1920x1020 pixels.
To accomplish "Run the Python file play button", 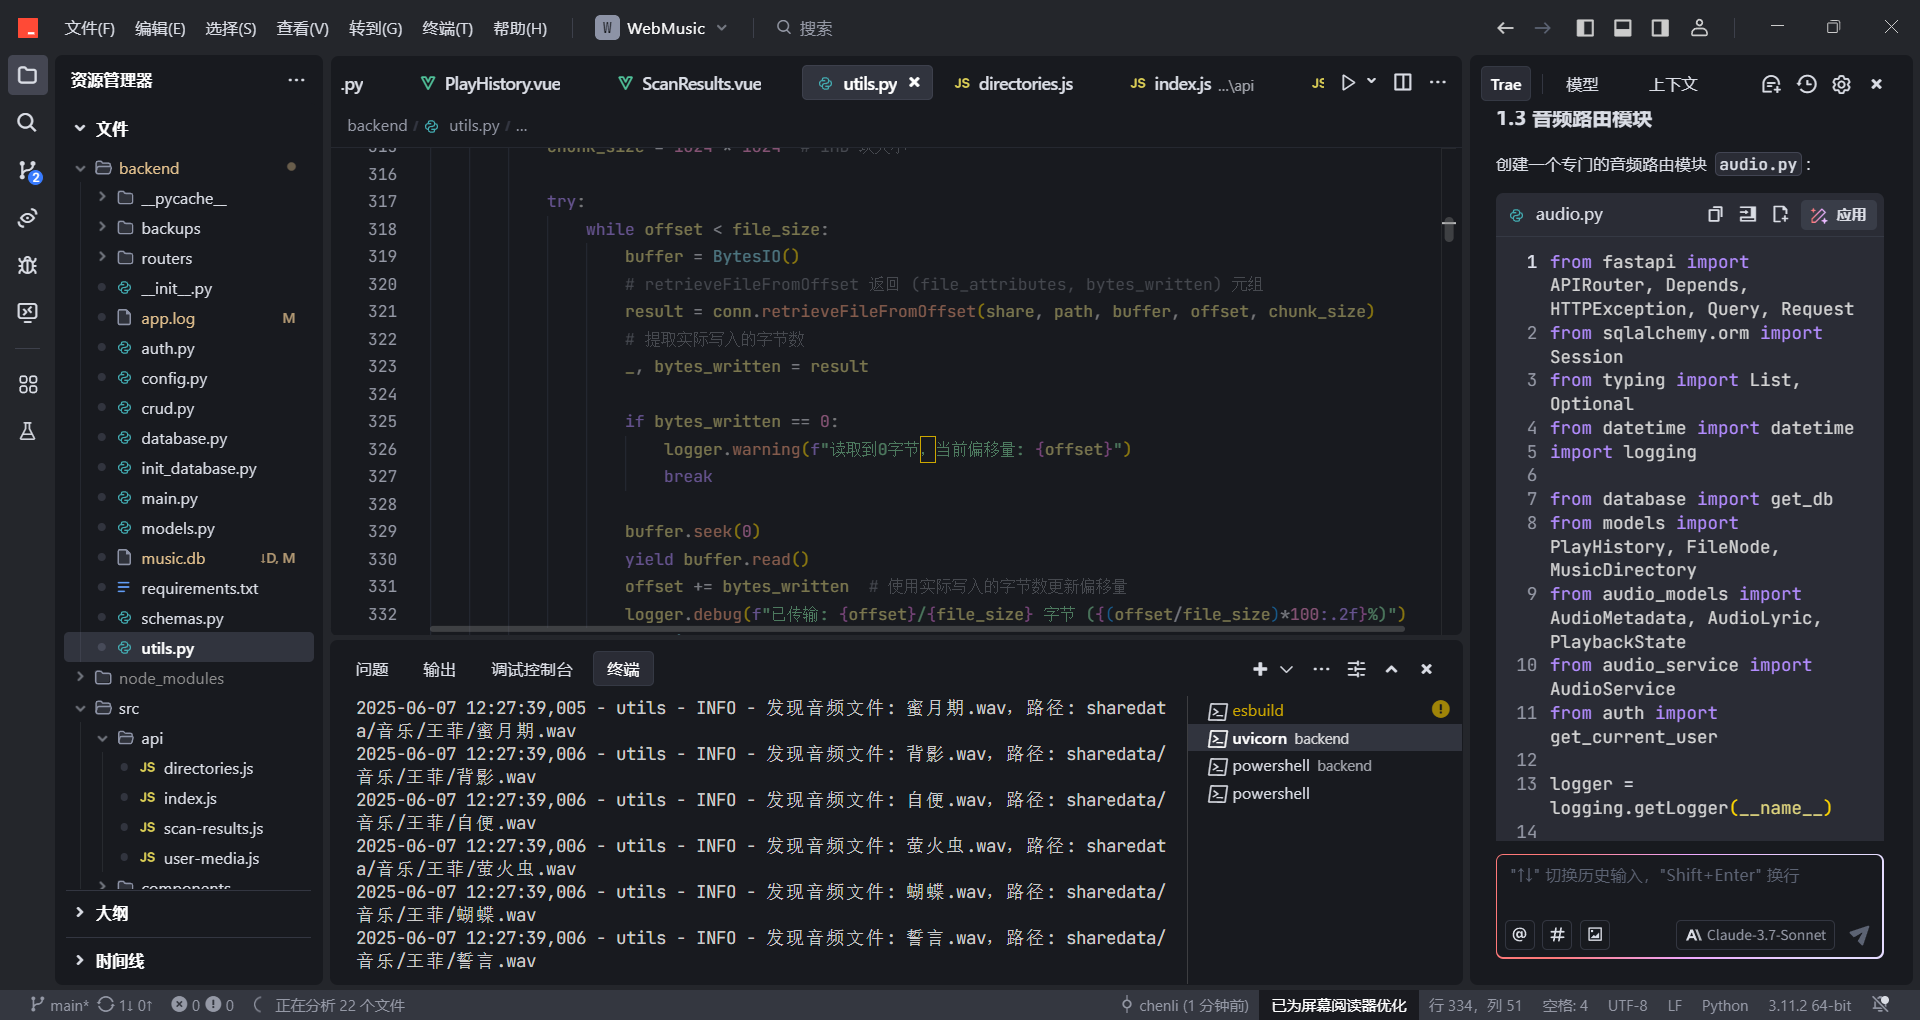I will point(1348,82).
